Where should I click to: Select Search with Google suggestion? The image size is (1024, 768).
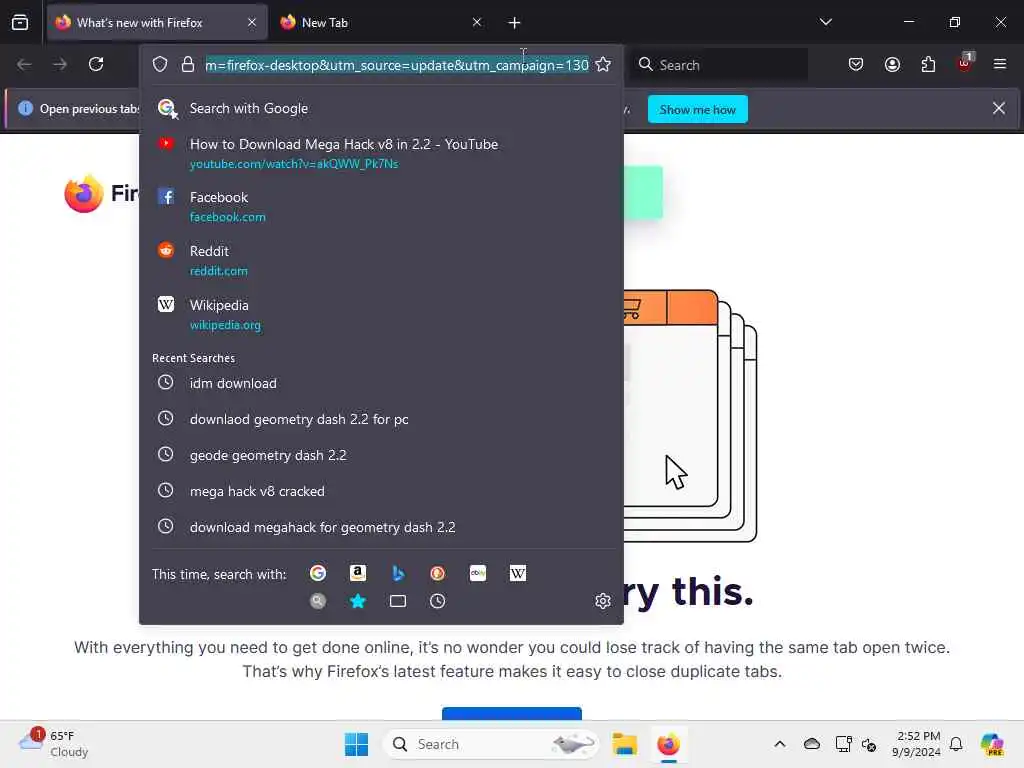[381, 108]
